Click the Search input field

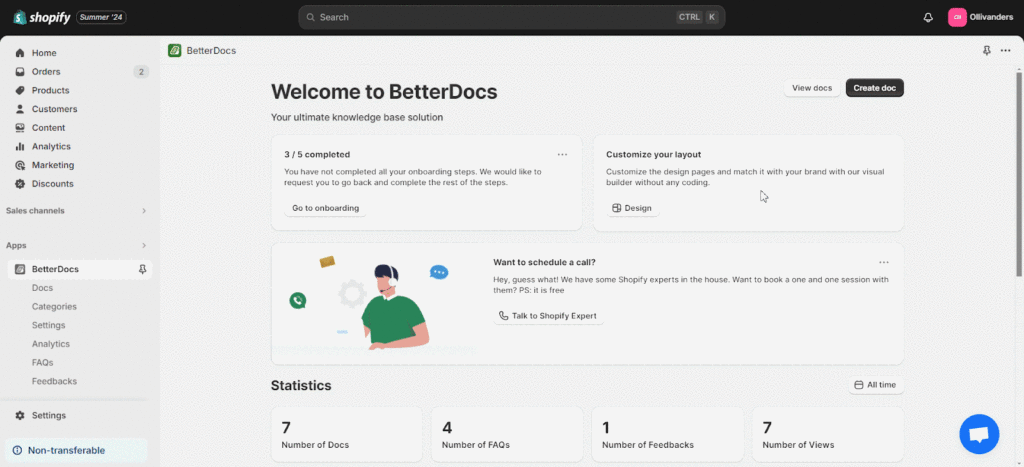tap(490, 17)
